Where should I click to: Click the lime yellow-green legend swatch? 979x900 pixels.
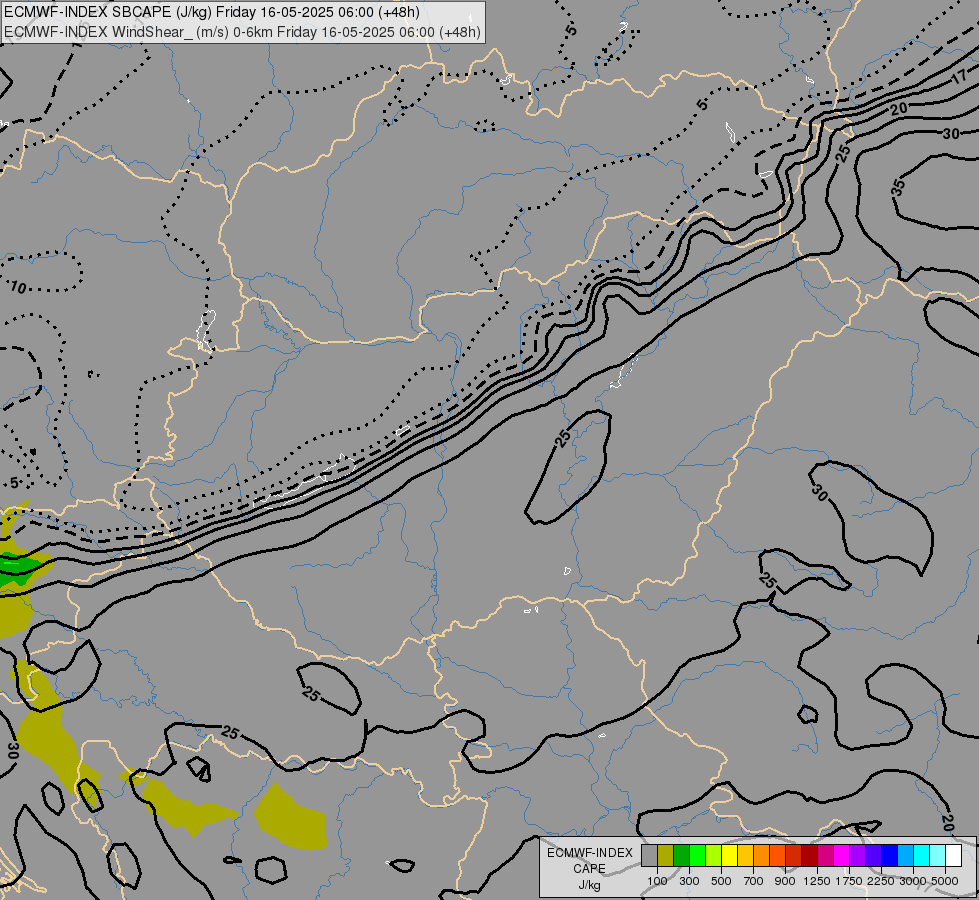[x=714, y=856]
